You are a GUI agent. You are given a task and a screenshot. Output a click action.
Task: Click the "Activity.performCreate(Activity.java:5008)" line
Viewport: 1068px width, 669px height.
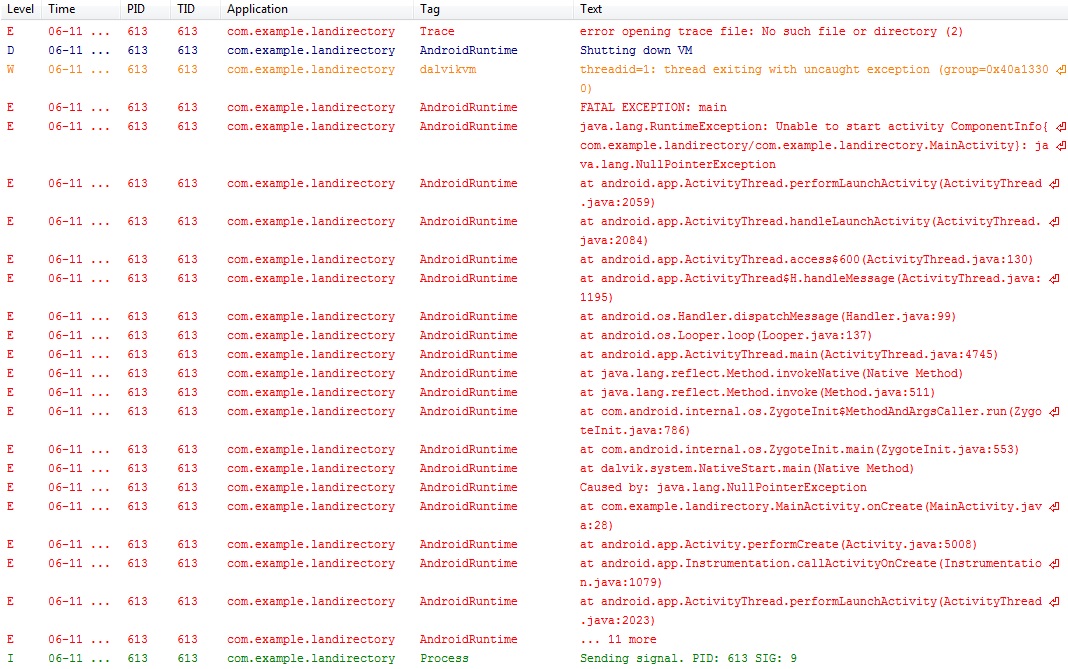point(779,545)
